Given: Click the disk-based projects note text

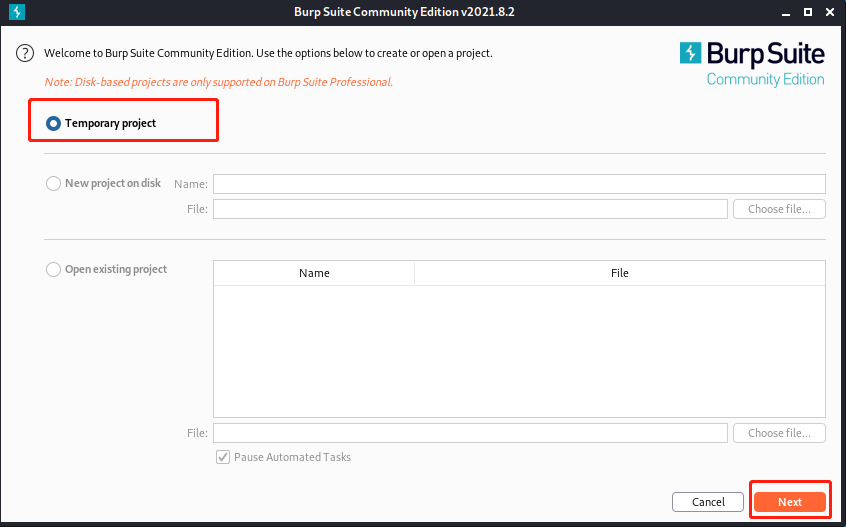Looking at the screenshot, I should 219,83.
